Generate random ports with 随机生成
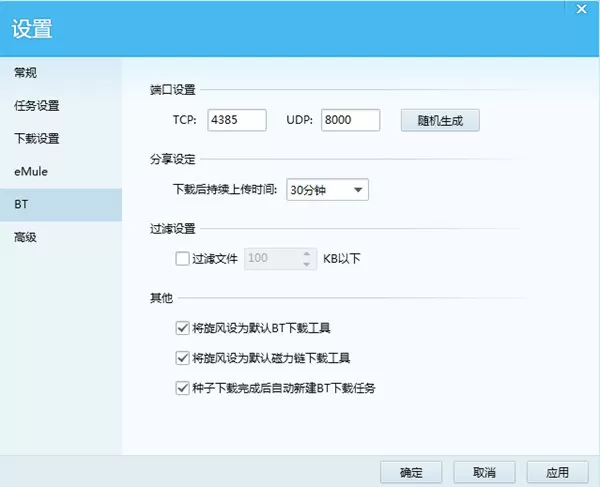600x487 pixels. click(440, 121)
